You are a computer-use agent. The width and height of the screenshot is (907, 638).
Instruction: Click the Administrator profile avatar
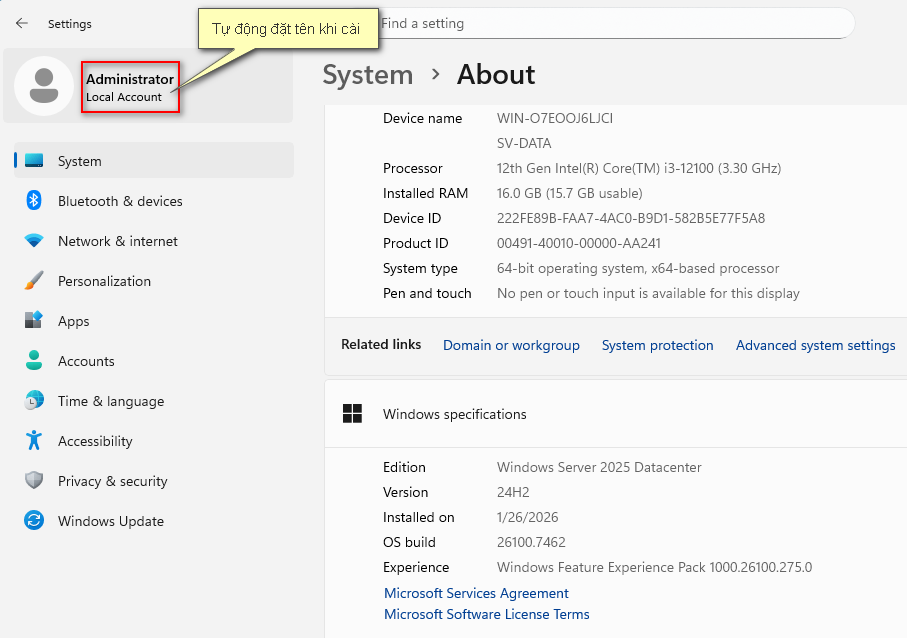[44, 86]
